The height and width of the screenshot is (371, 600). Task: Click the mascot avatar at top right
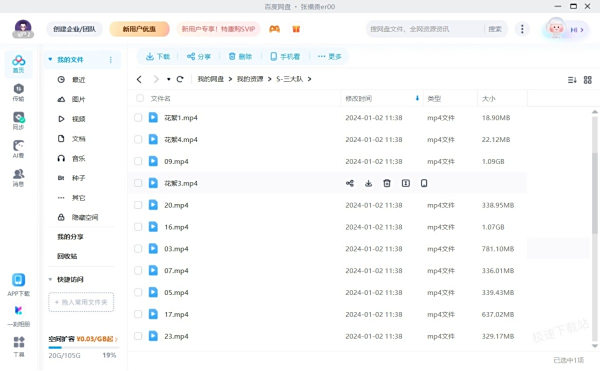click(556, 28)
